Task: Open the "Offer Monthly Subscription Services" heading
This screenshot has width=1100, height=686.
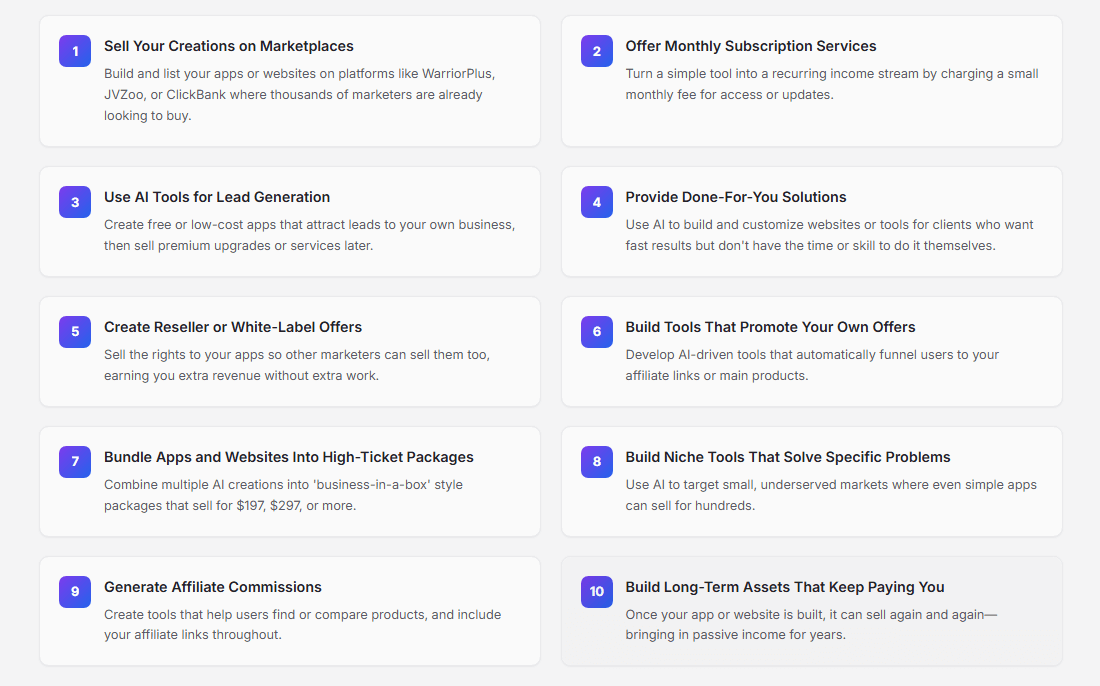Action: (x=750, y=46)
